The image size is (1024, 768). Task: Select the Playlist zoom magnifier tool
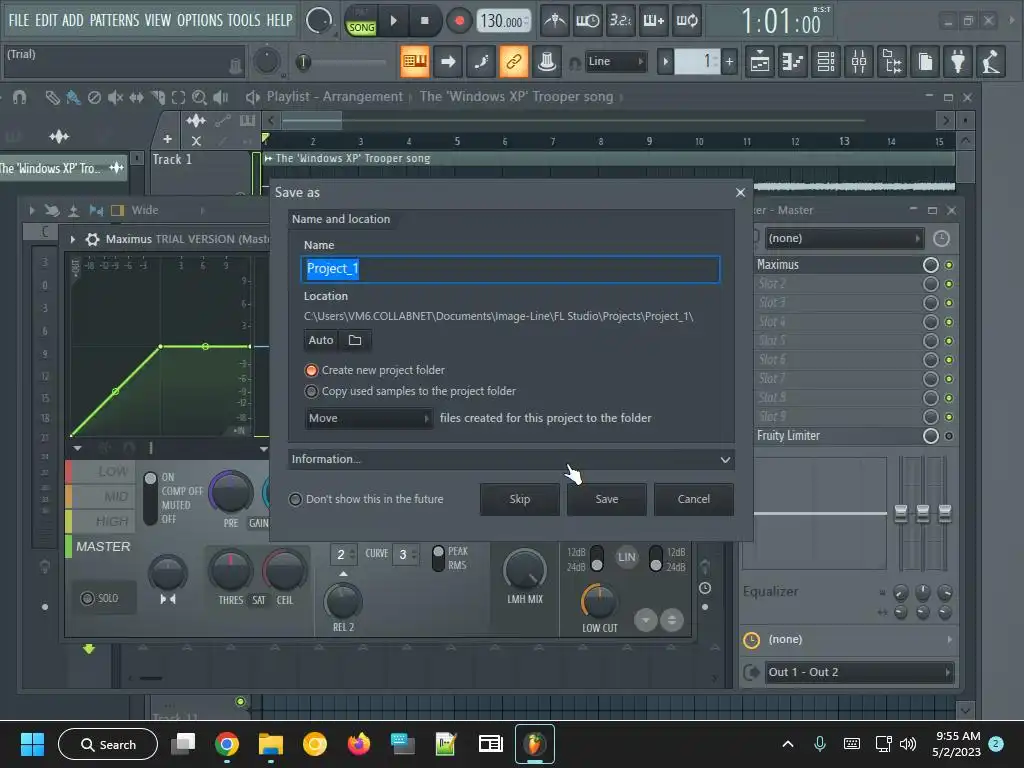(199, 97)
